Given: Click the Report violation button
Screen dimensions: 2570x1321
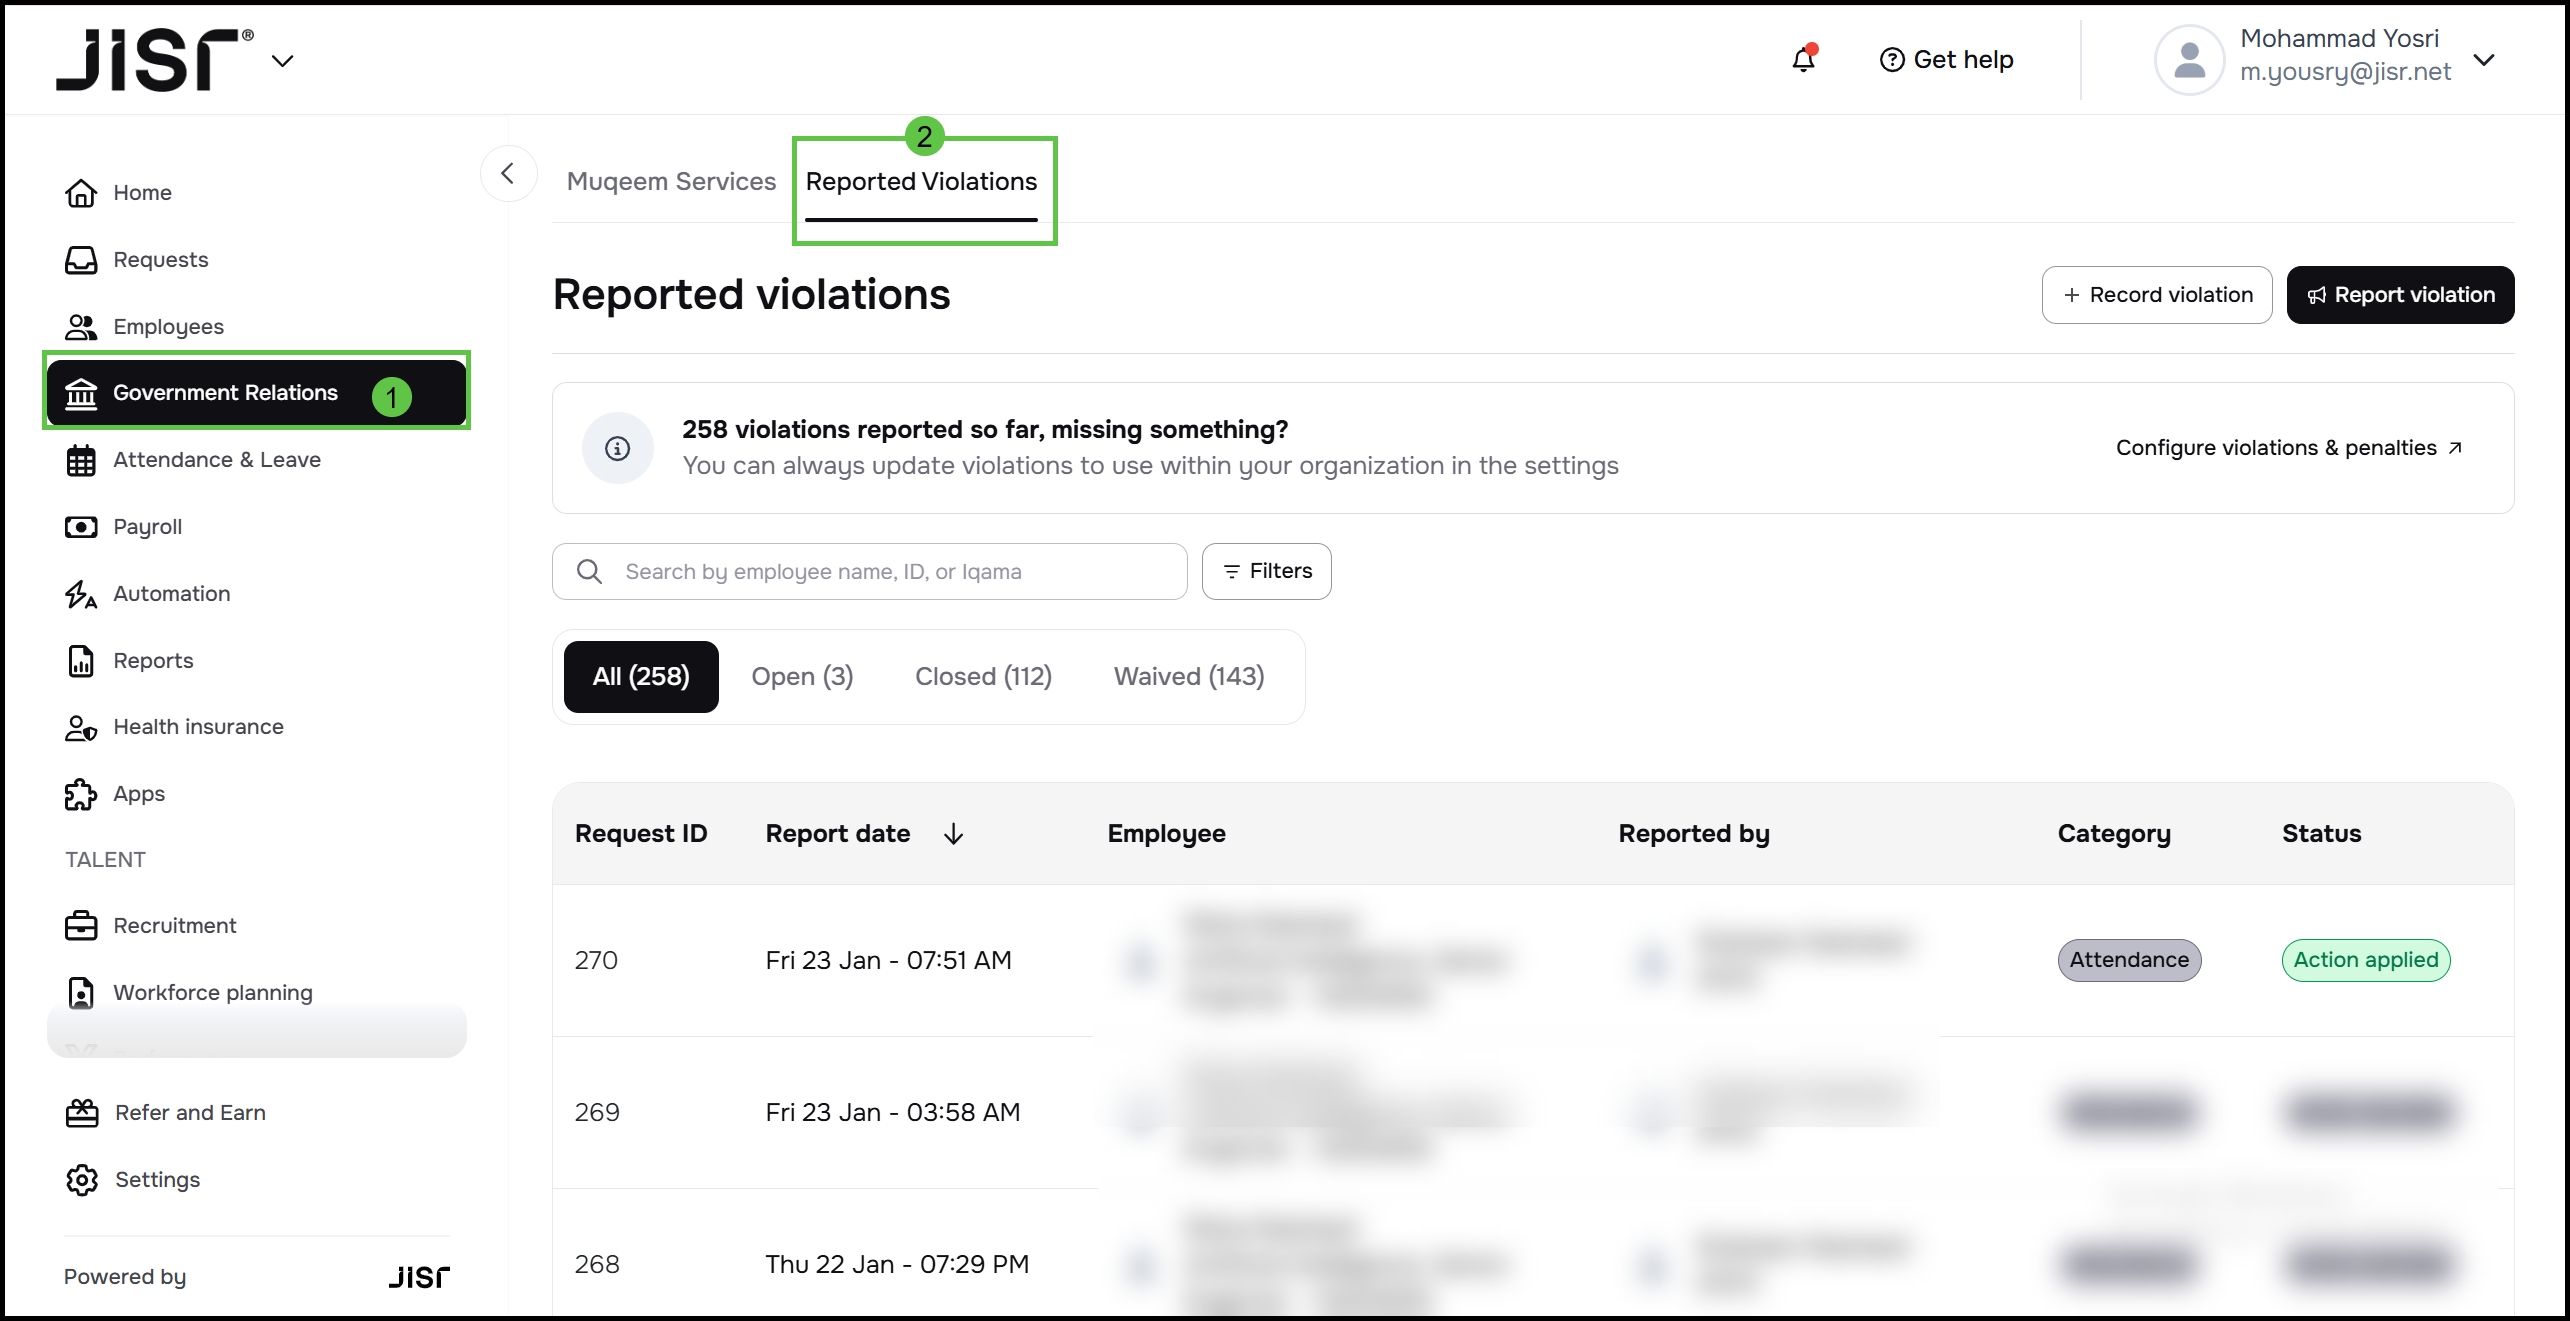Looking at the screenshot, I should [x=2400, y=295].
